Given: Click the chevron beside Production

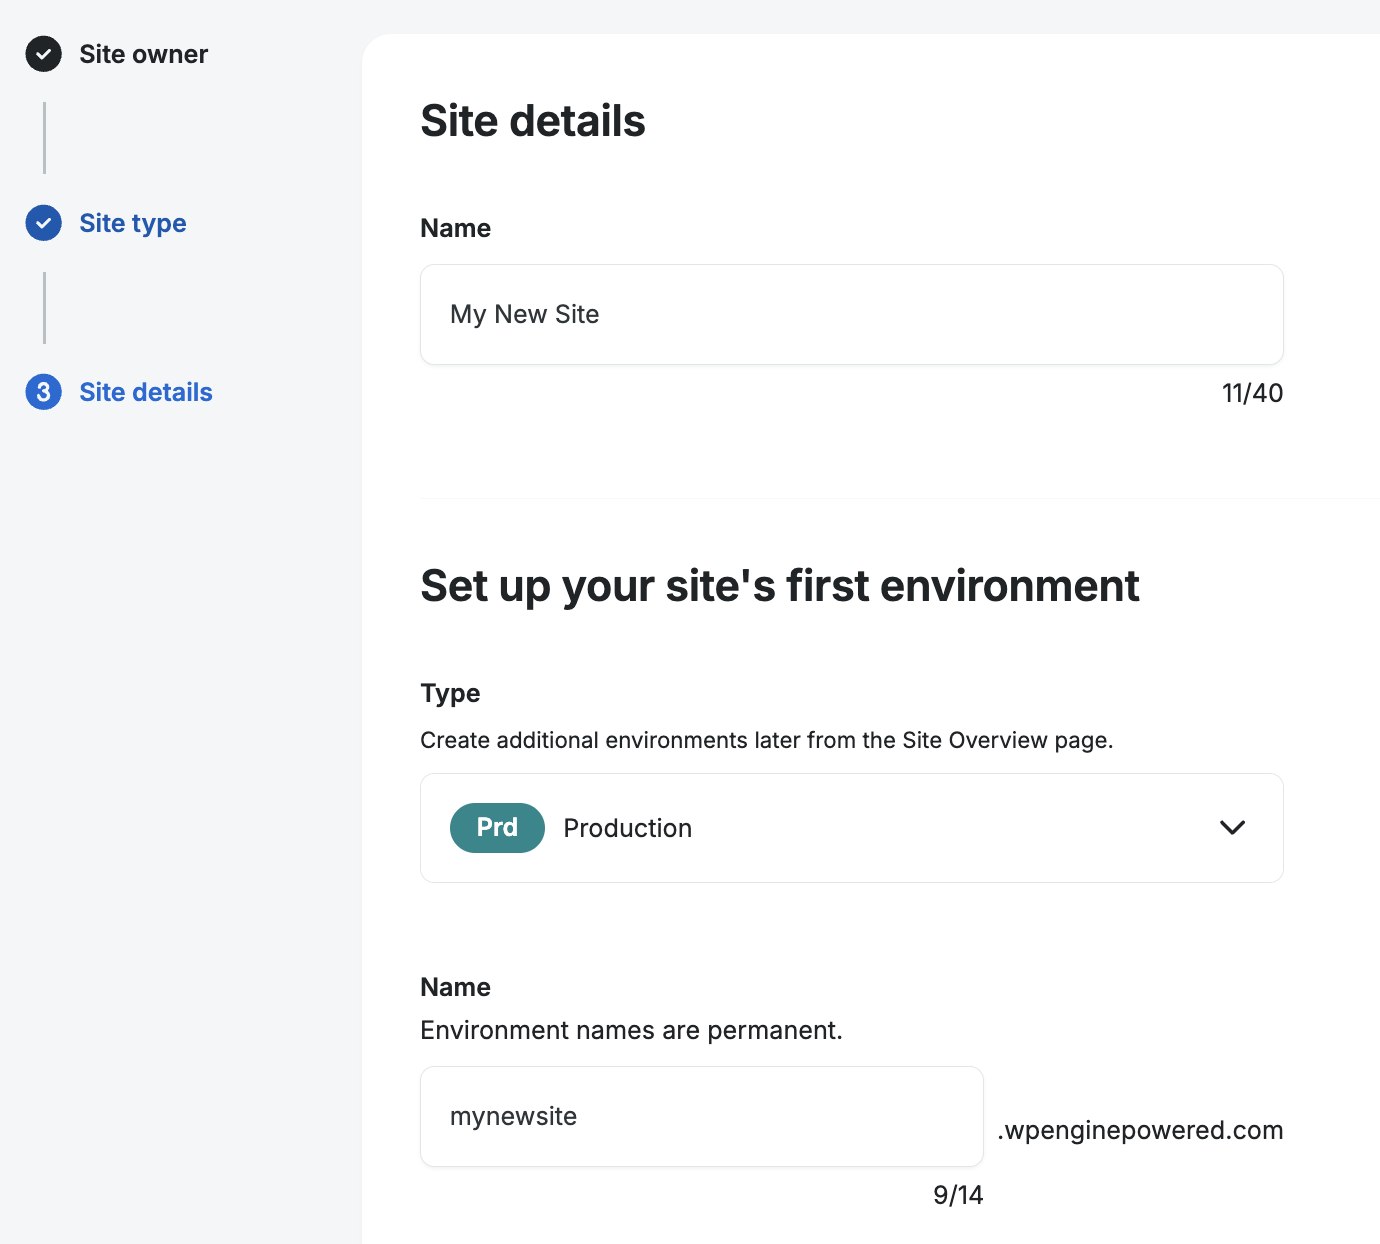Looking at the screenshot, I should pos(1232,828).
